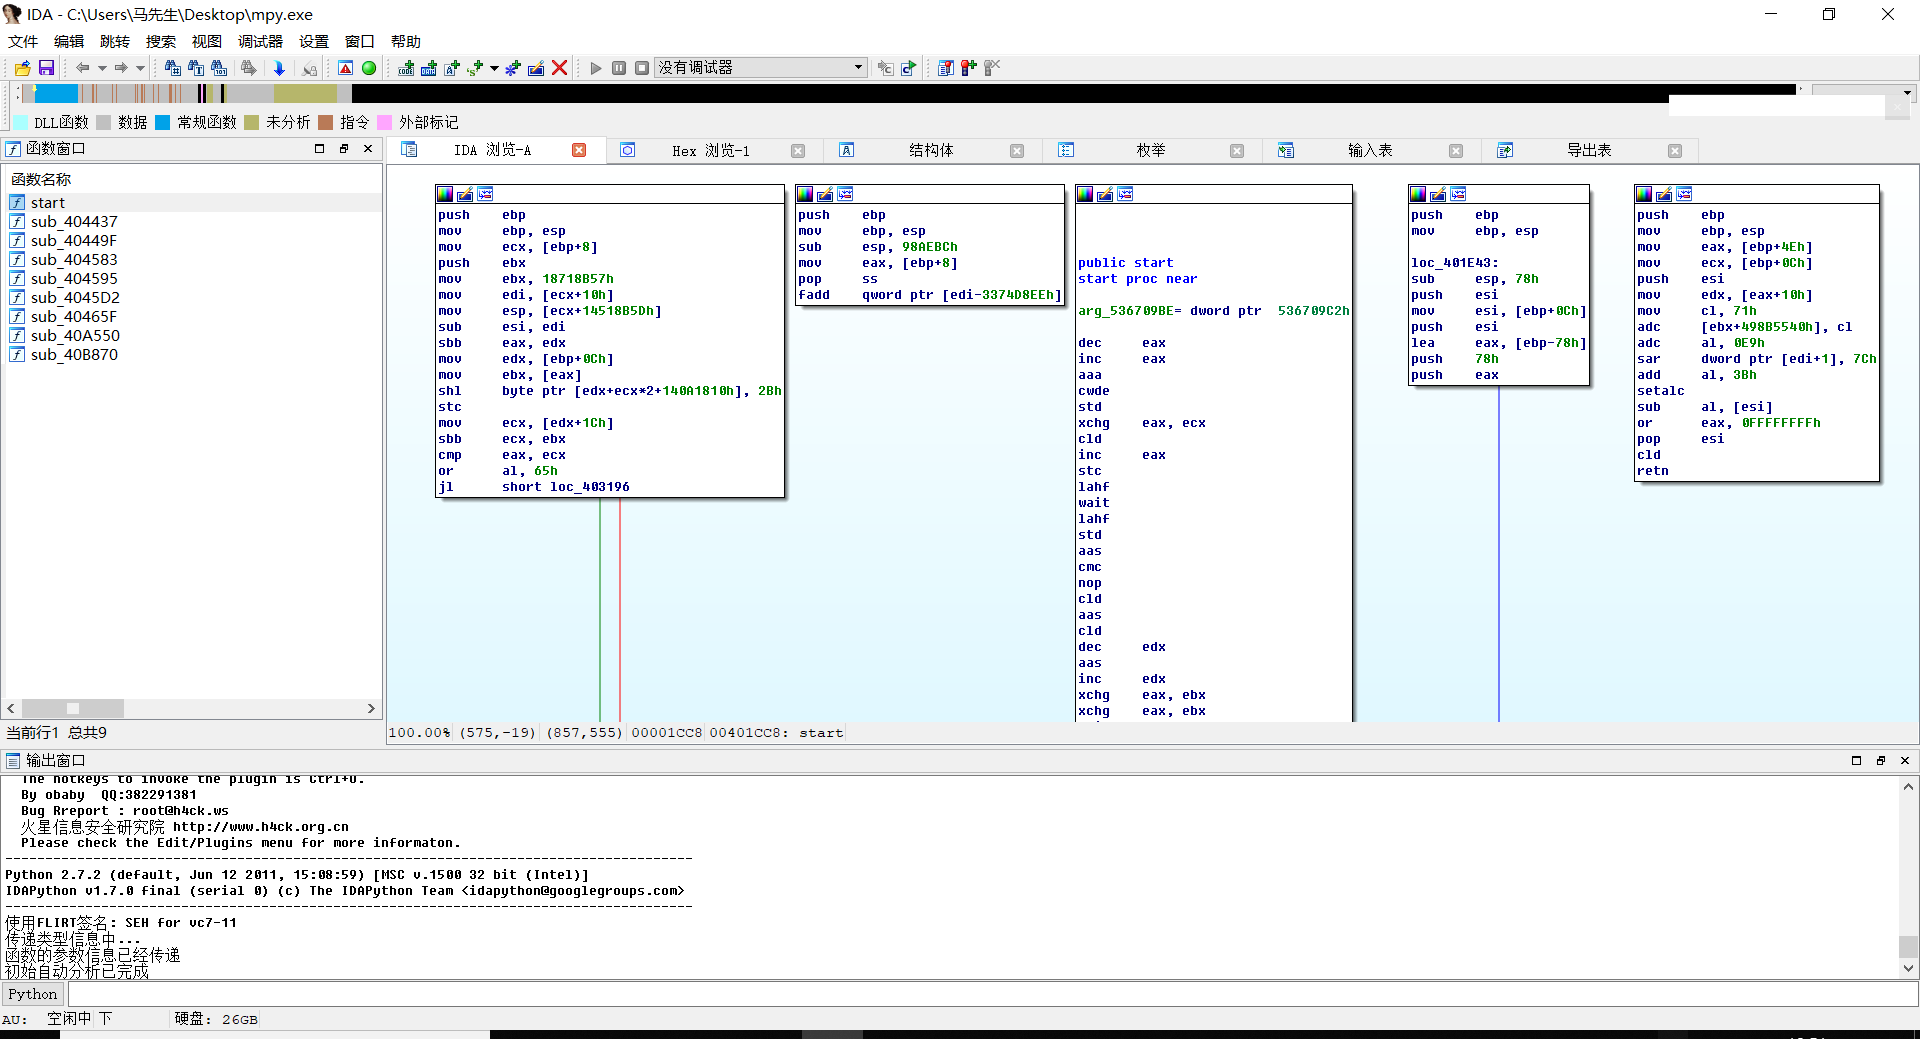The height and width of the screenshot is (1039, 1920).
Task: Click the breakpoint list icon in toolbar
Action: (x=945, y=68)
